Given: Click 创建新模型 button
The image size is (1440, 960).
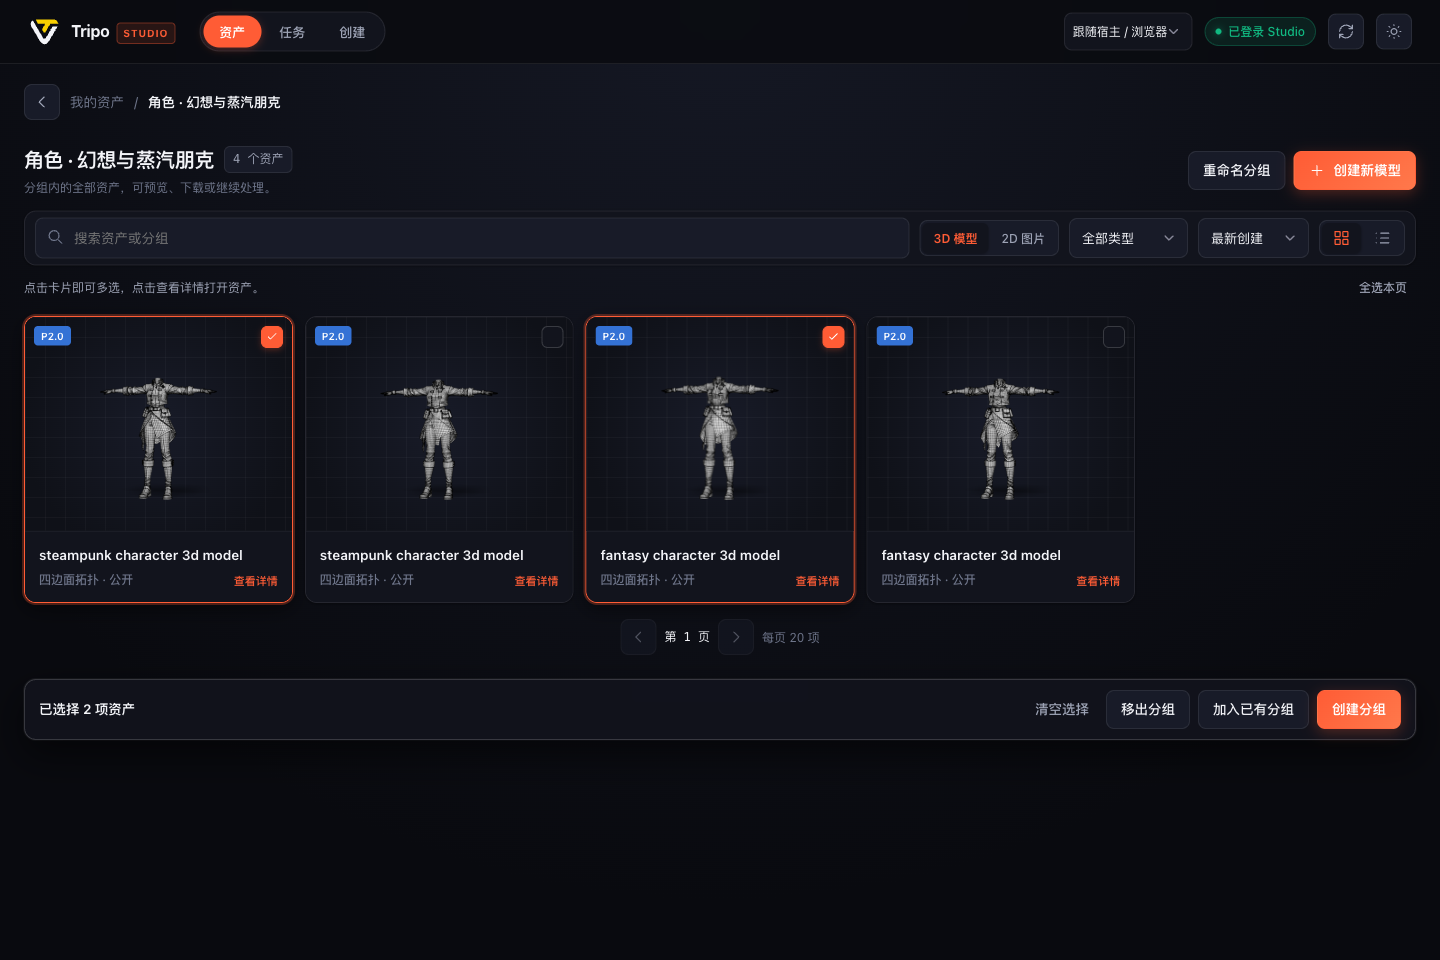Looking at the screenshot, I should pyautogui.click(x=1354, y=170).
